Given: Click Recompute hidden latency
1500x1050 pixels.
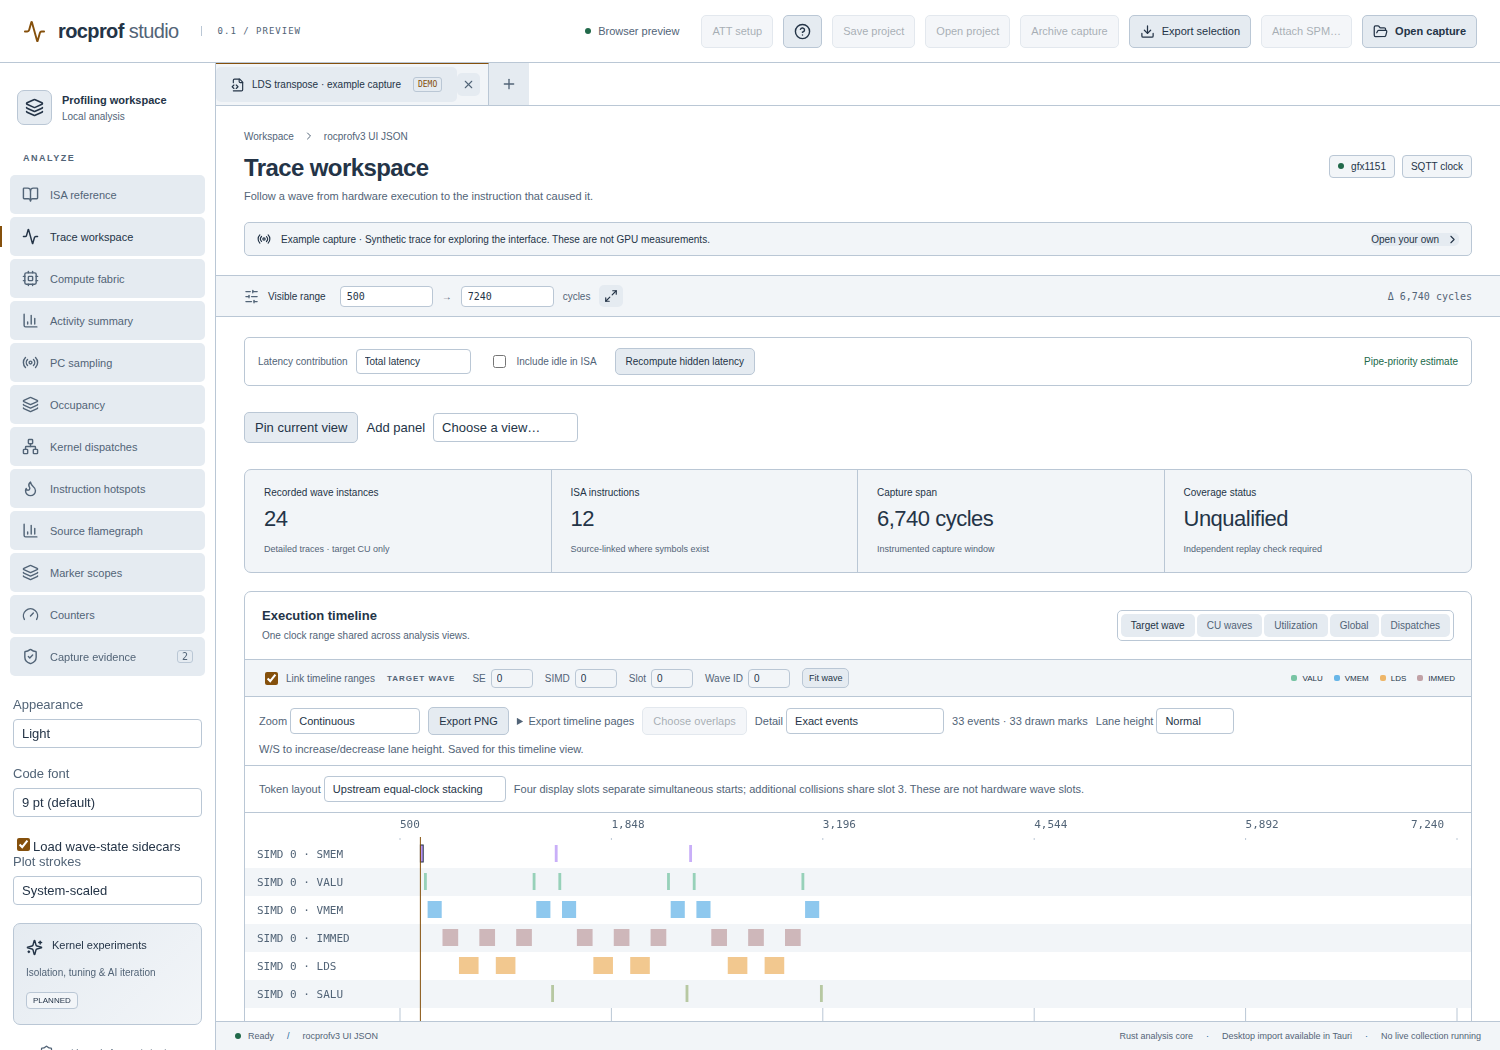Looking at the screenshot, I should [685, 362].
